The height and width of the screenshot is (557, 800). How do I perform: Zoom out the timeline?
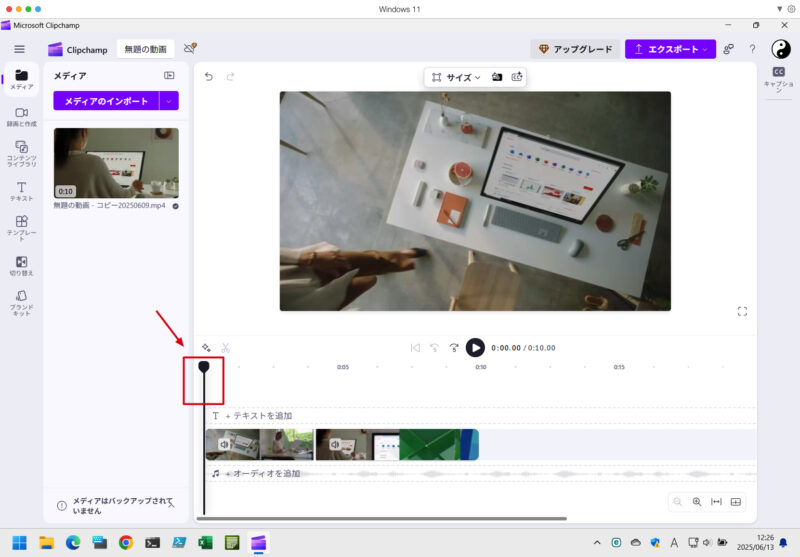[x=678, y=502]
